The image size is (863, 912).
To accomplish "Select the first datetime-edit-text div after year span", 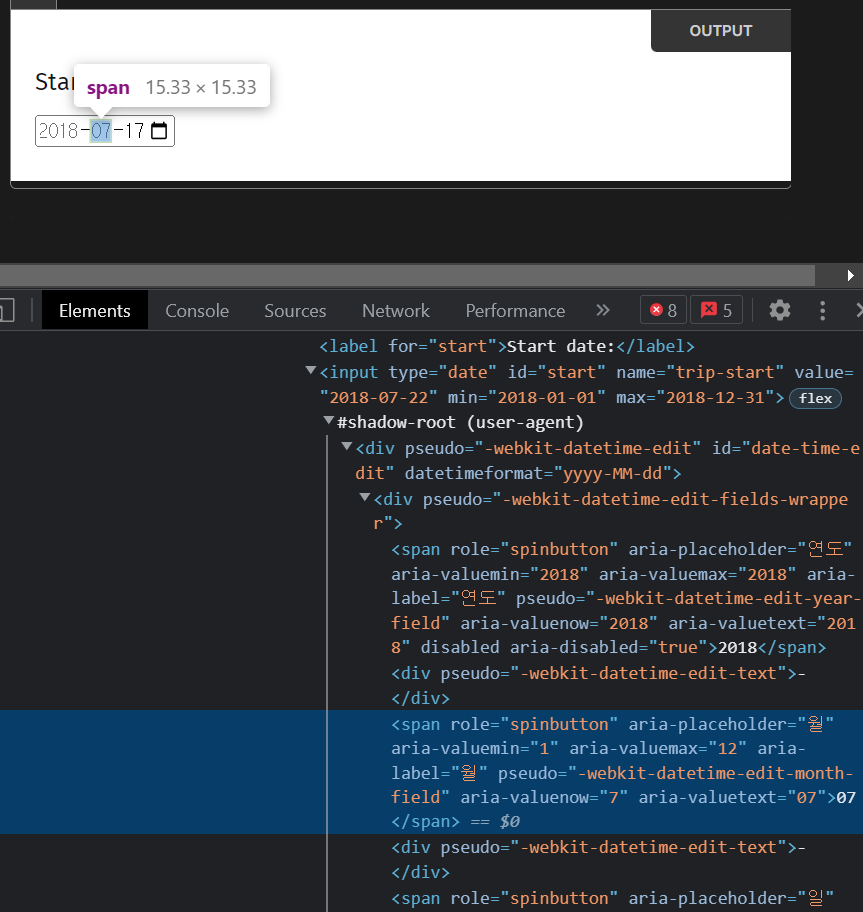I will [598, 685].
